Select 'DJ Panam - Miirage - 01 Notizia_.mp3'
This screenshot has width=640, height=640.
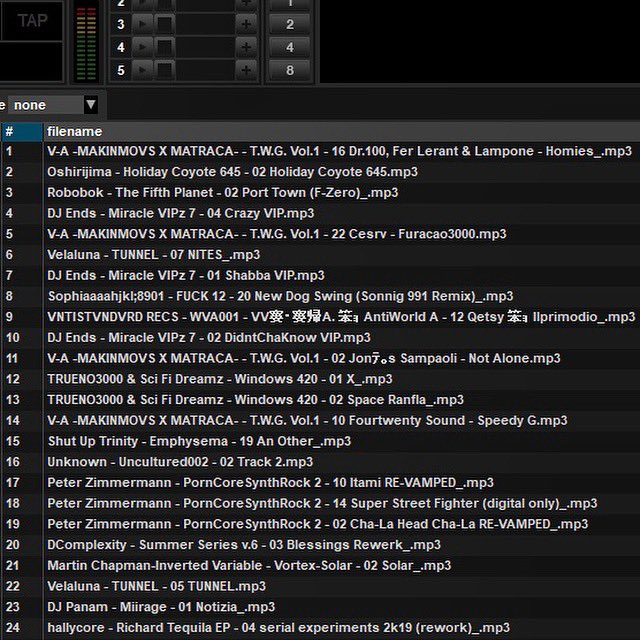point(320,607)
